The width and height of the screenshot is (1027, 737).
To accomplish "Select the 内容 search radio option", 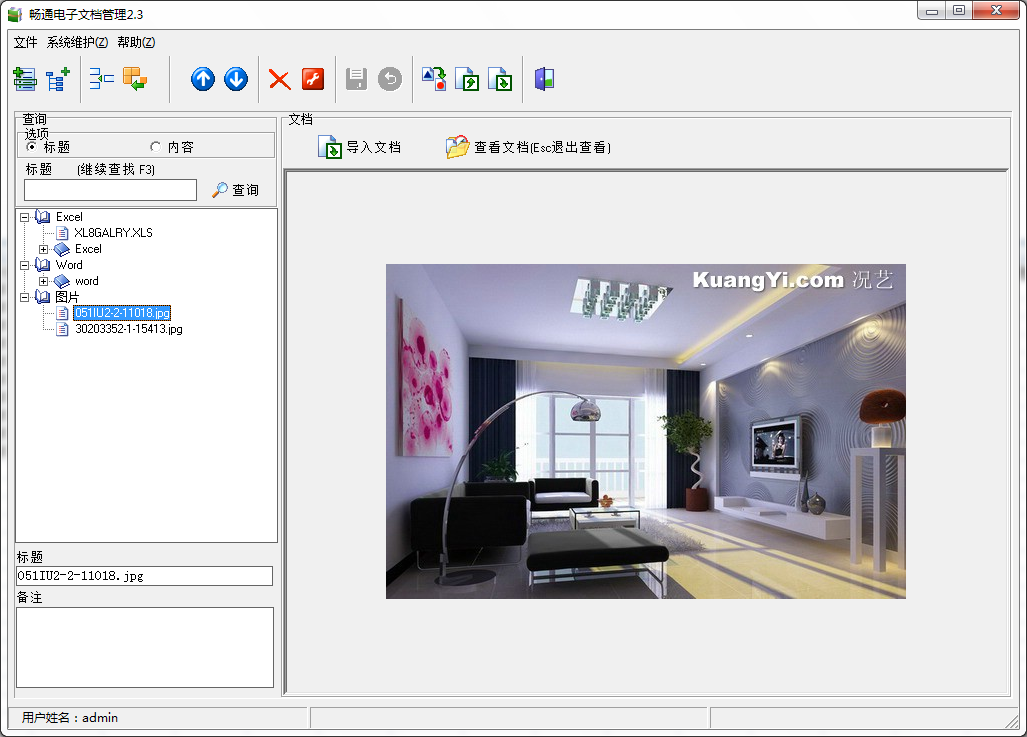I will pos(155,147).
